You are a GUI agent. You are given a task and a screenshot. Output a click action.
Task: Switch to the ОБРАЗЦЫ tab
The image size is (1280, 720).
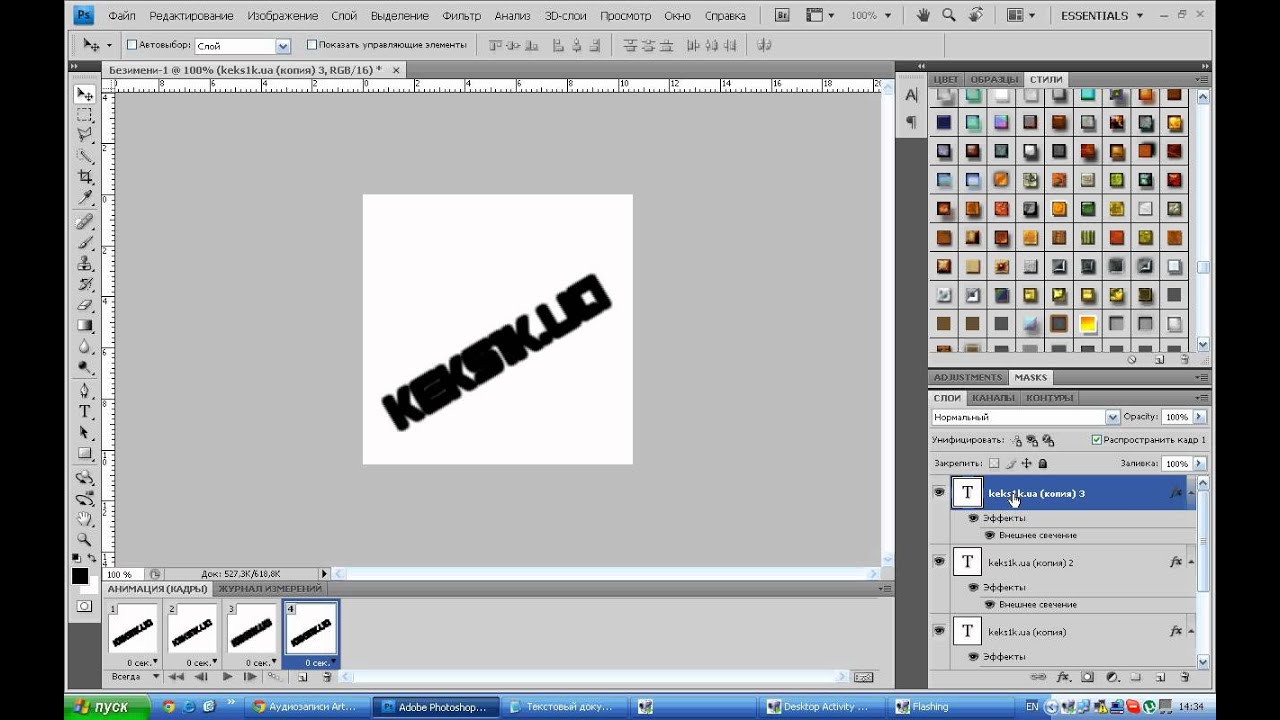point(994,79)
